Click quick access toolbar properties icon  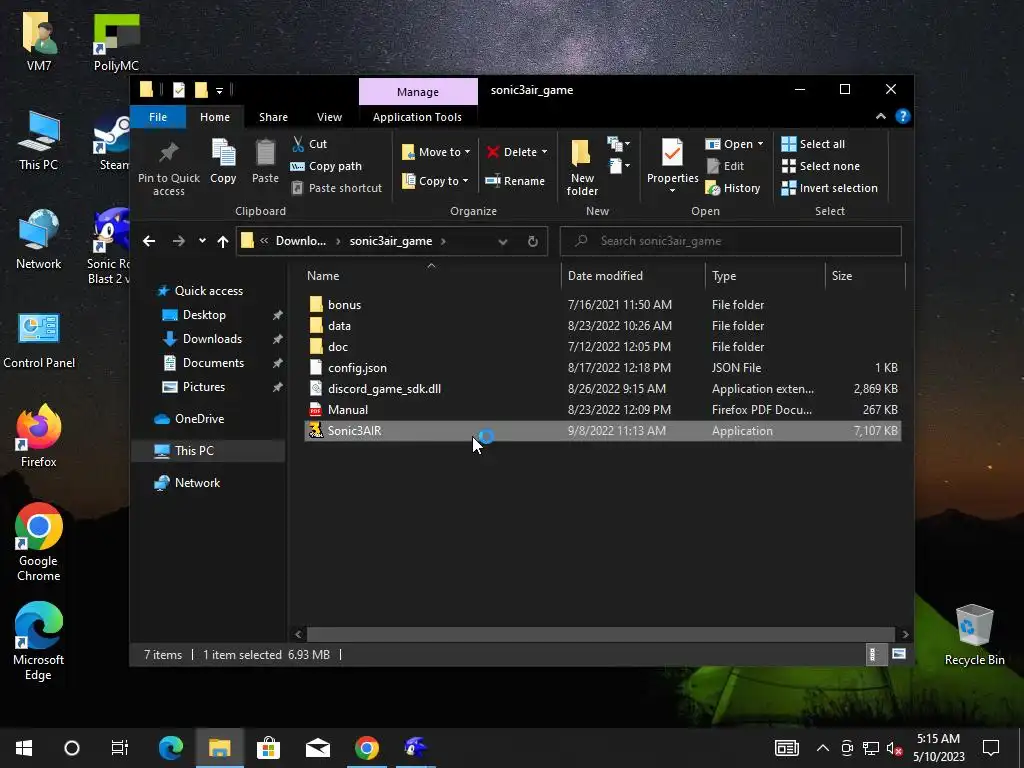pos(178,89)
